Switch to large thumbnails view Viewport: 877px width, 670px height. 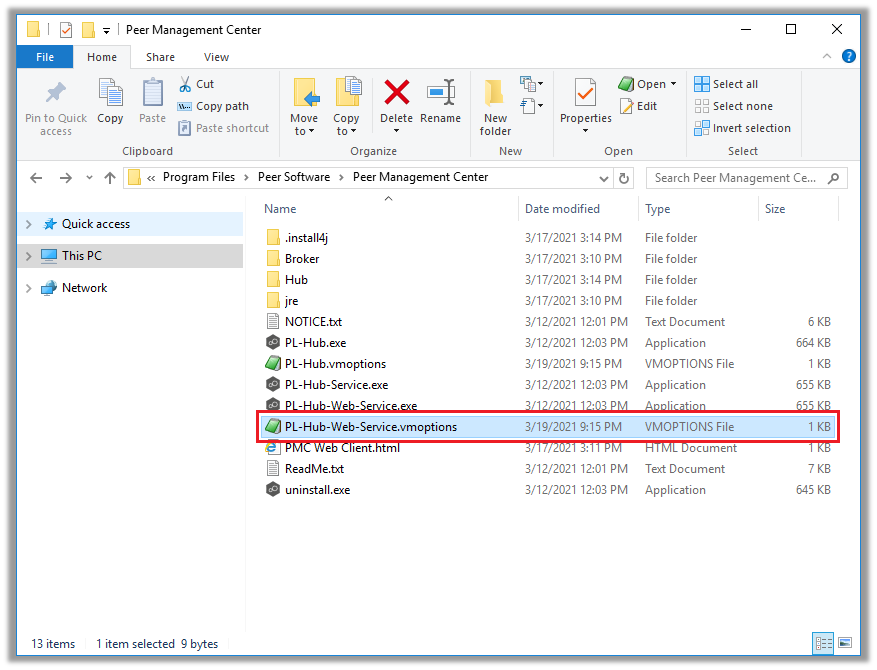pyautogui.click(x=847, y=644)
